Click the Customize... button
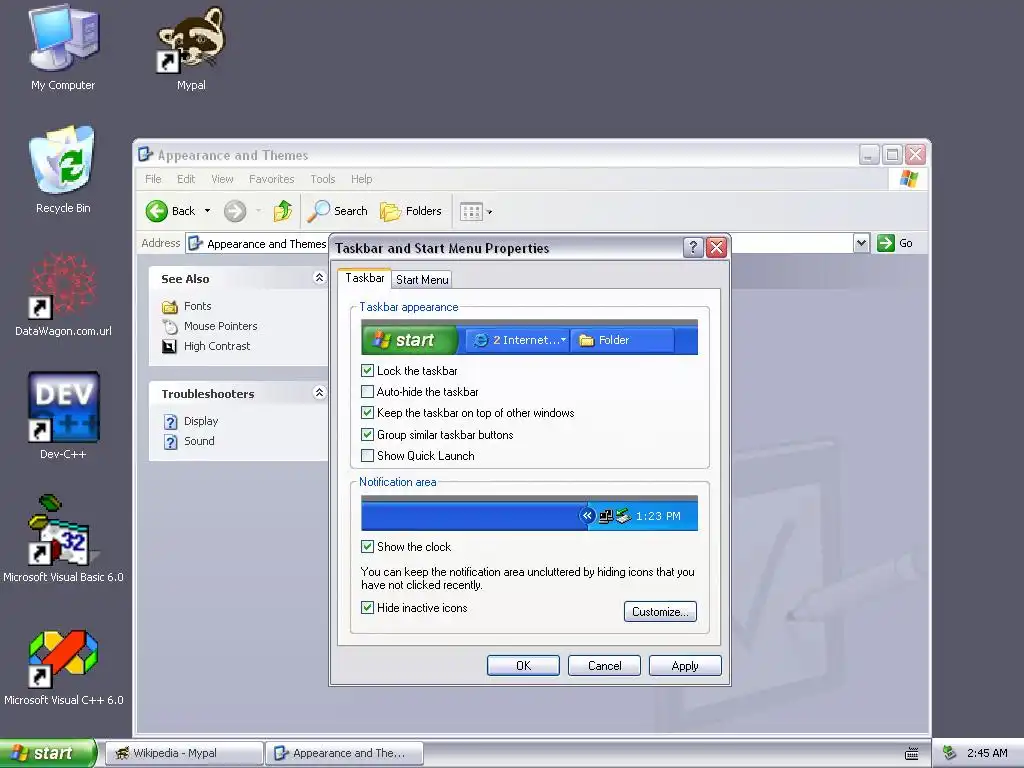The width and height of the screenshot is (1024, 768). (660, 611)
